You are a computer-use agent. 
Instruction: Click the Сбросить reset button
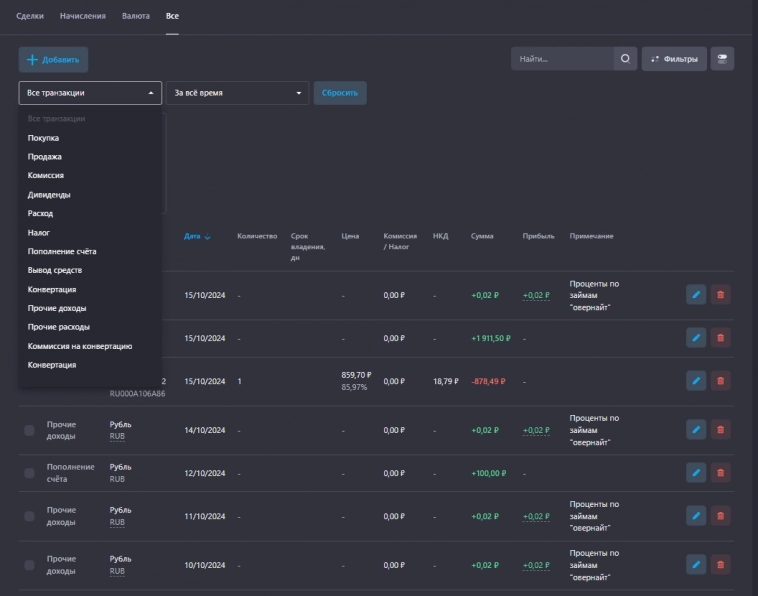[x=340, y=93]
